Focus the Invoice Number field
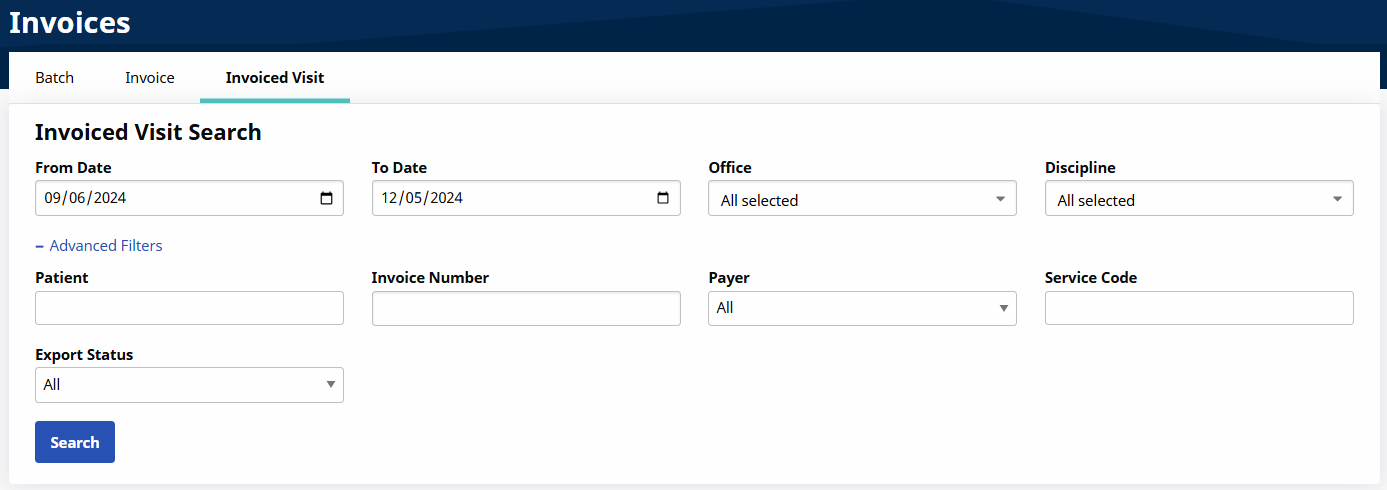Viewport: 1387px width, 490px height. (526, 308)
